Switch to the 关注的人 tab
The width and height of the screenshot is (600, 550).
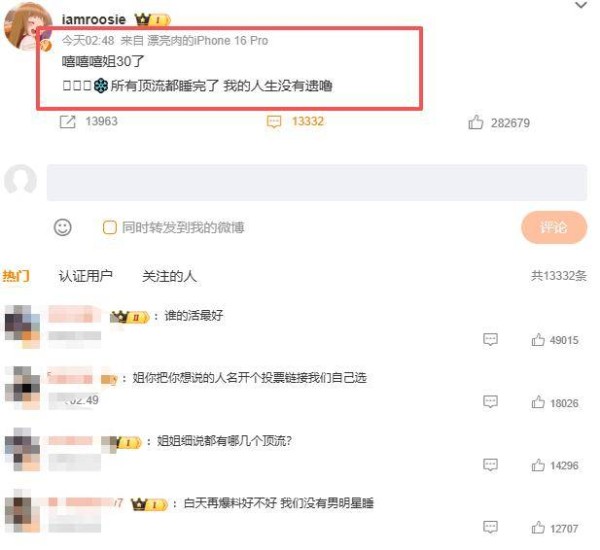(x=169, y=276)
